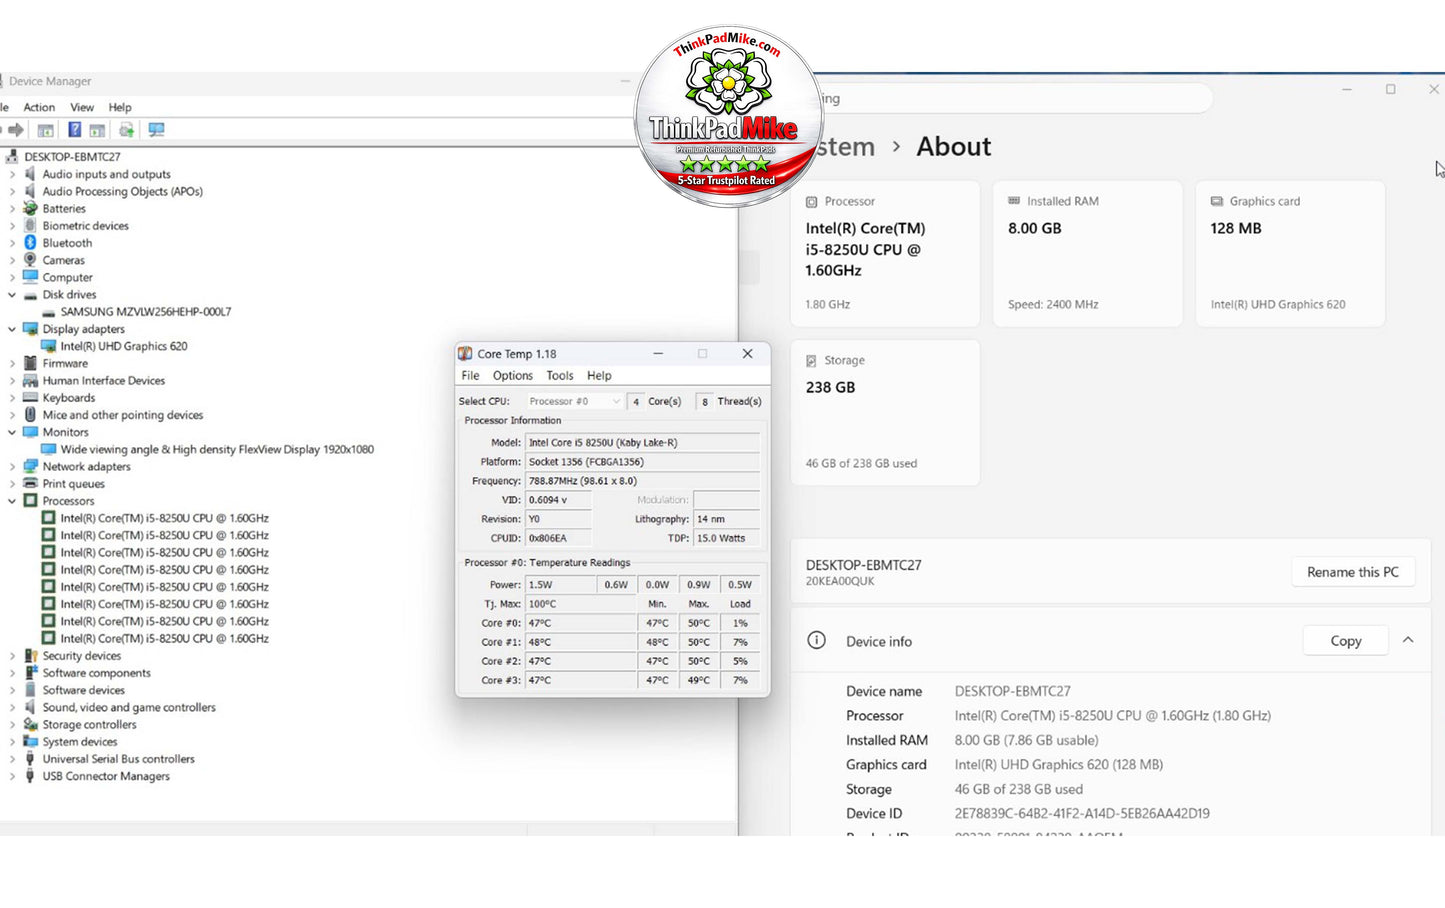Screen dimensions: 1445x908
Task: Click the Copy button for Device info
Action: (1346, 641)
